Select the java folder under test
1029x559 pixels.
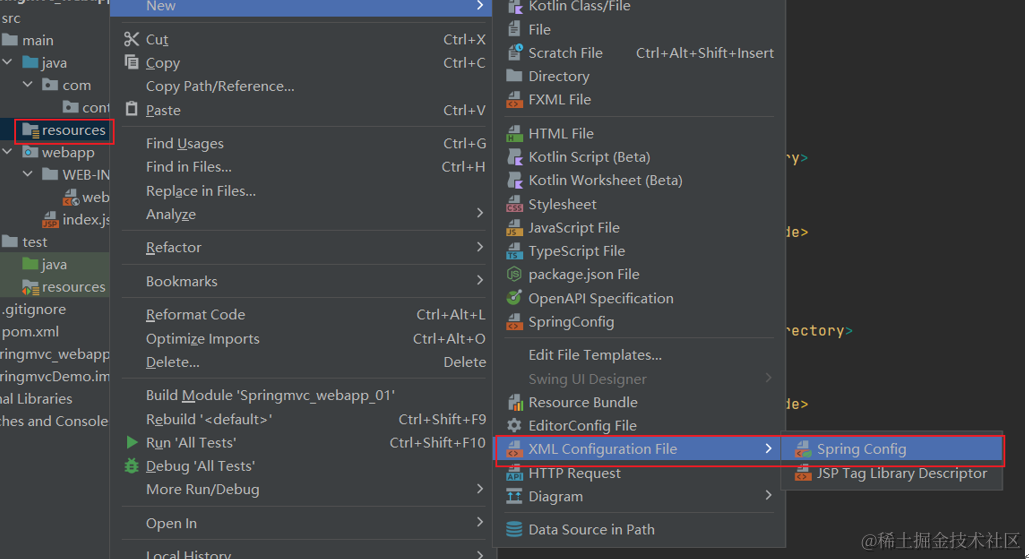(x=53, y=264)
